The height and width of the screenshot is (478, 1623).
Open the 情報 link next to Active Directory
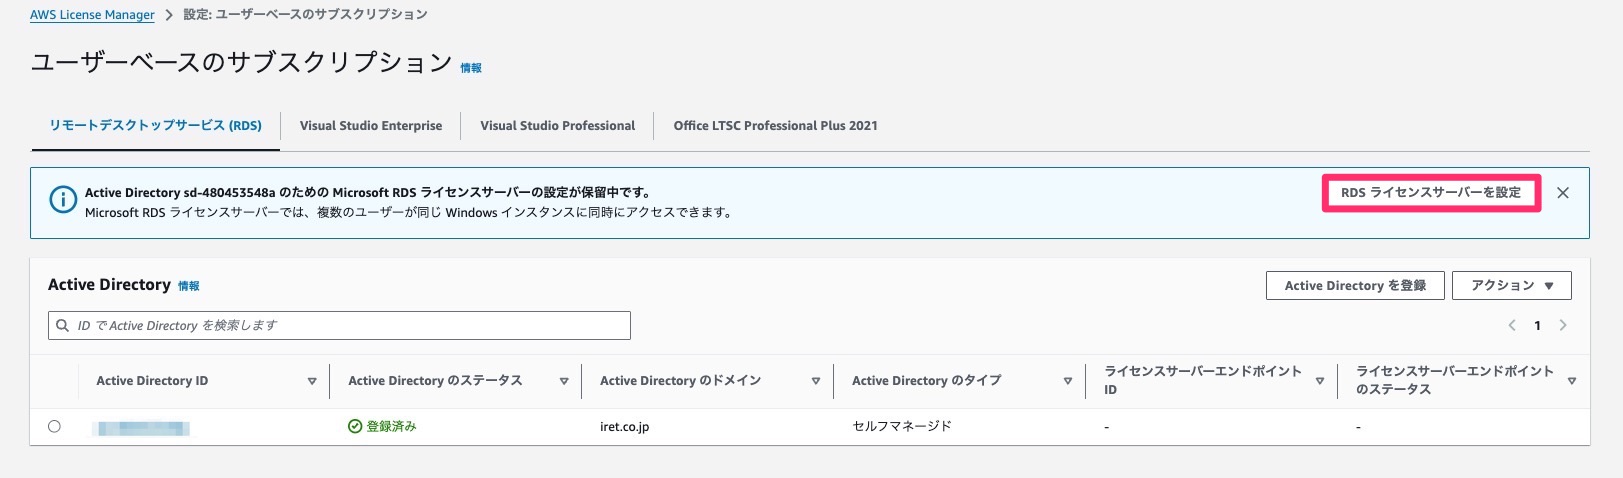(x=189, y=286)
